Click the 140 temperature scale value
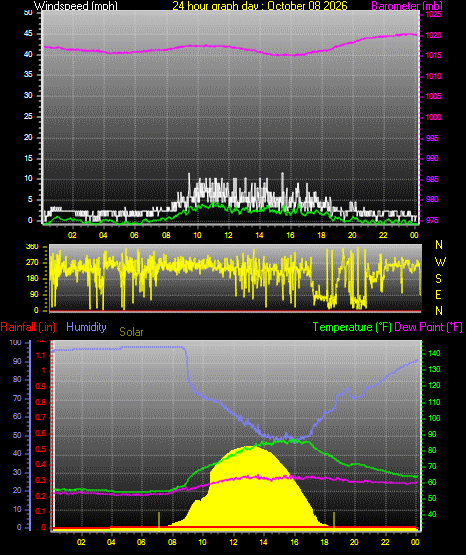 pyautogui.click(x=434, y=353)
